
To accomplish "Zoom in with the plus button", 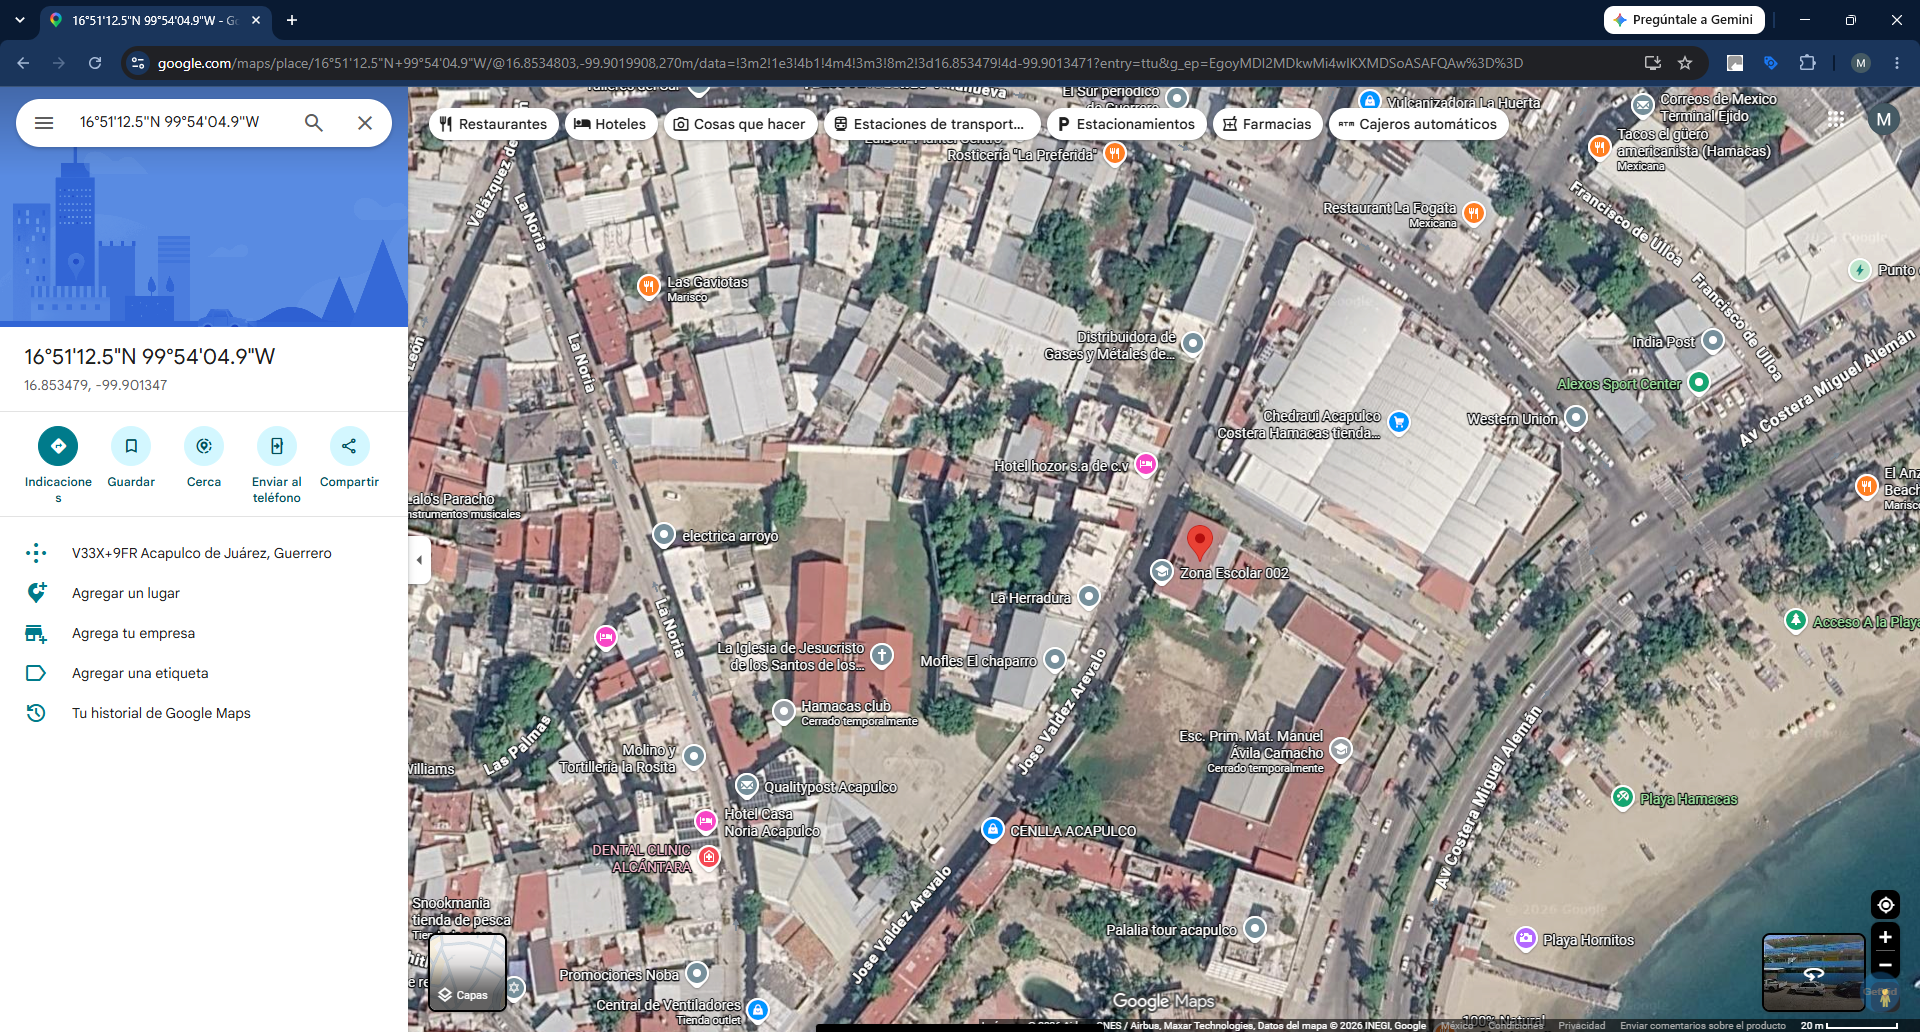I will click(1885, 937).
